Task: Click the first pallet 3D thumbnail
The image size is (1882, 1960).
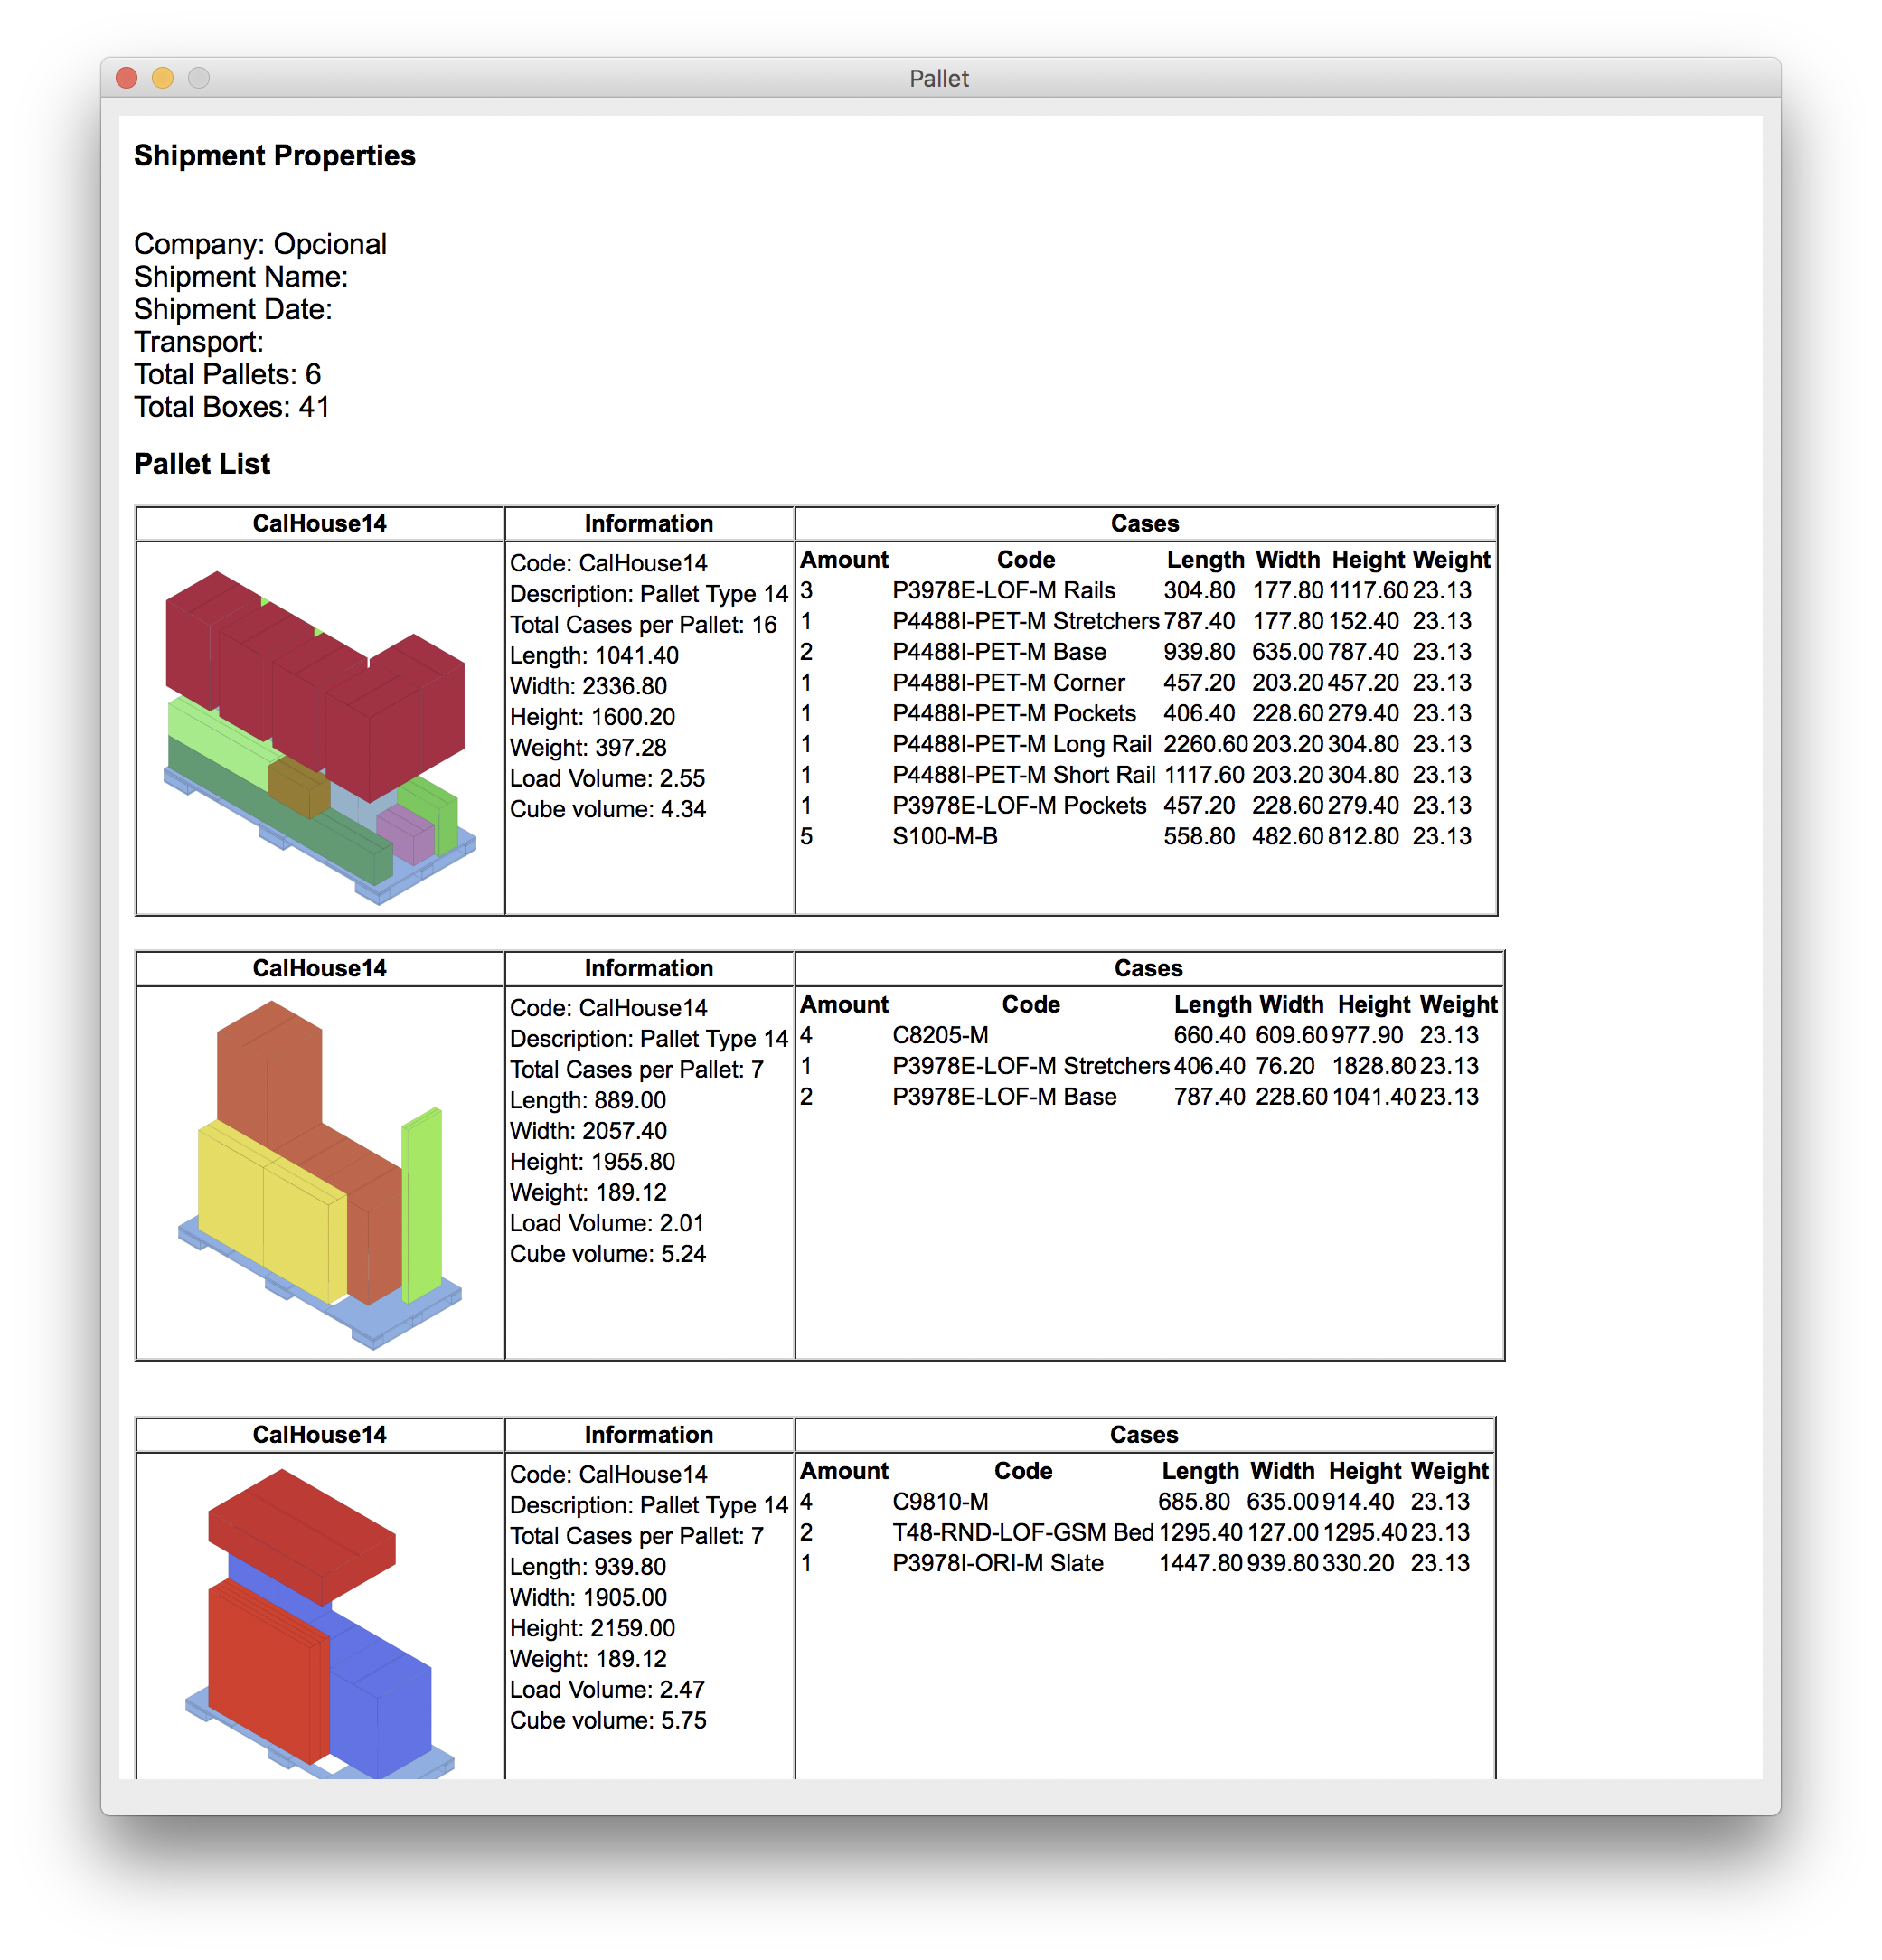Action: point(319,737)
